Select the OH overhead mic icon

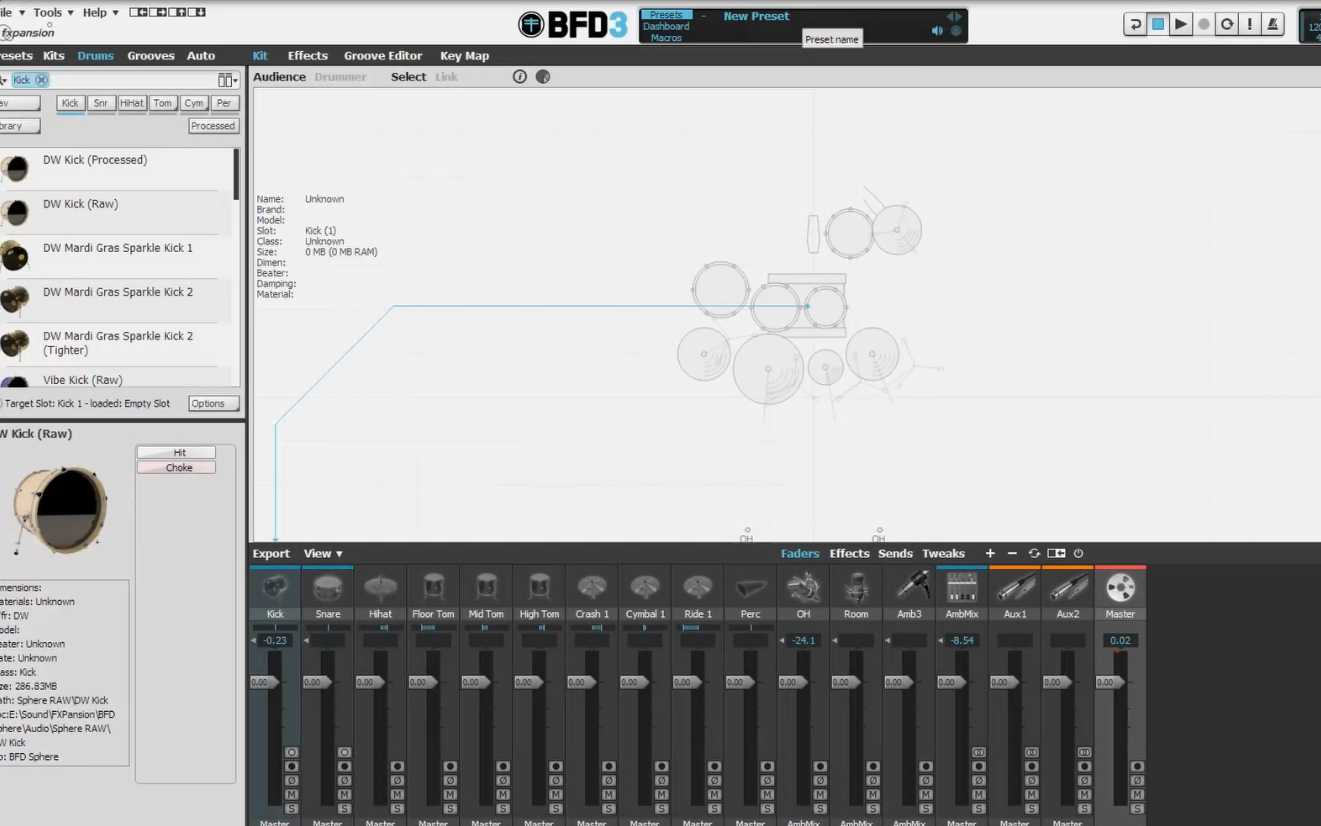click(803, 588)
